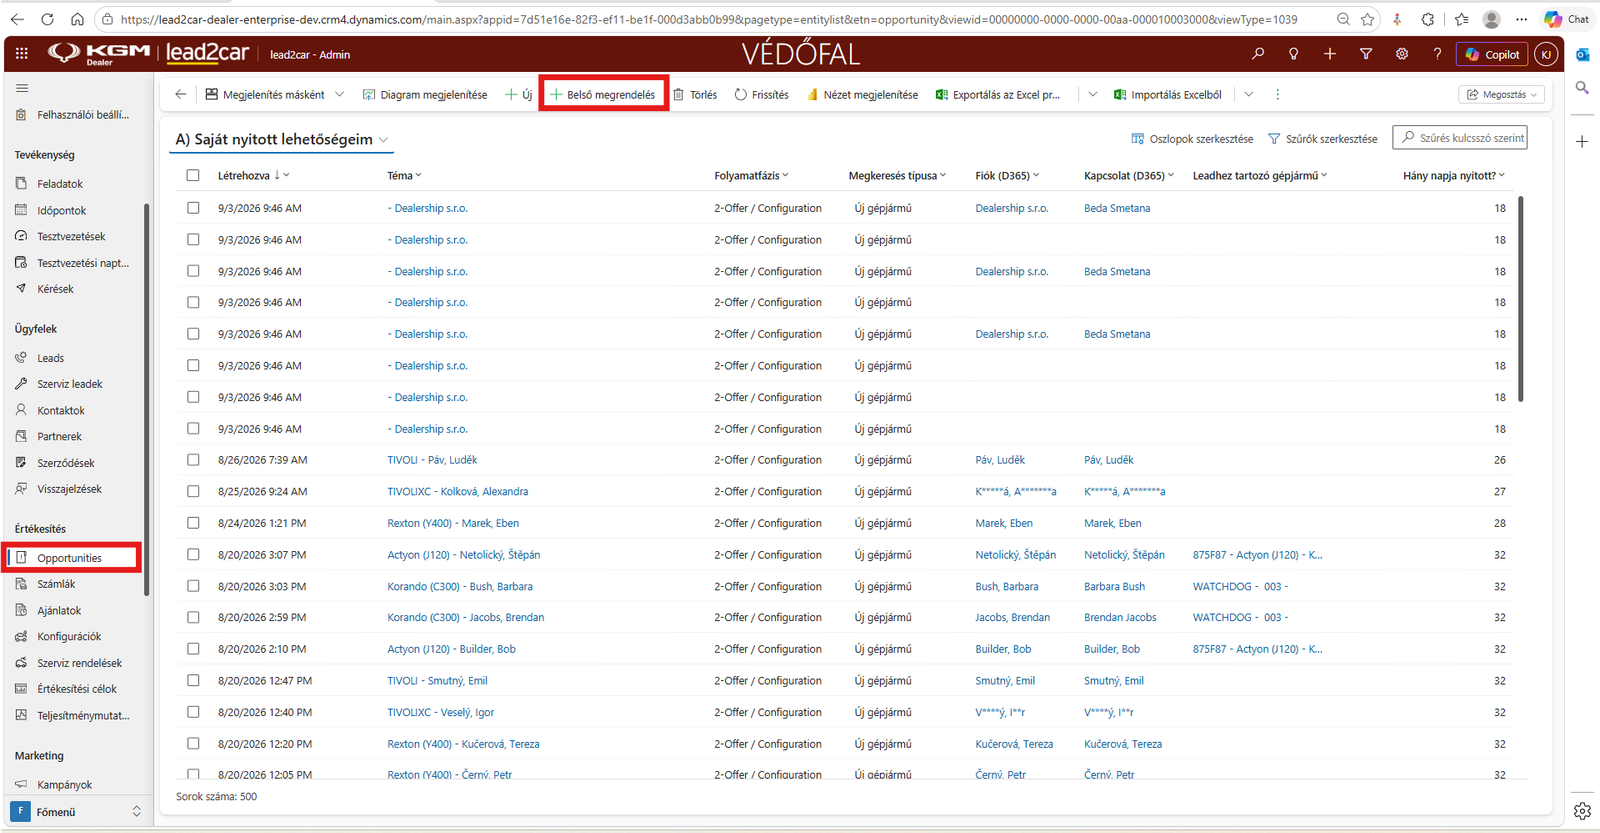Select the checkbox for Actyon (J120) - Builder, Bob
The width and height of the screenshot is (1600, 833).
pos(193,649)
